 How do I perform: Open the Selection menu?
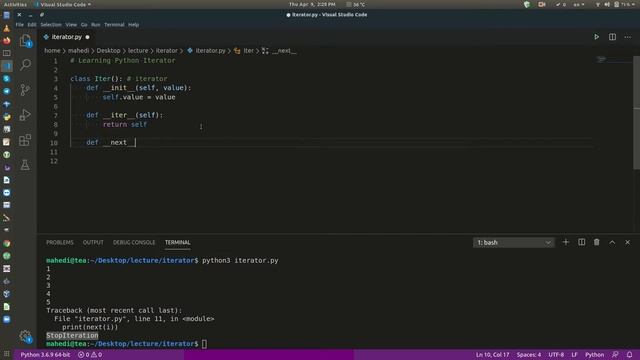click(51, 24)
